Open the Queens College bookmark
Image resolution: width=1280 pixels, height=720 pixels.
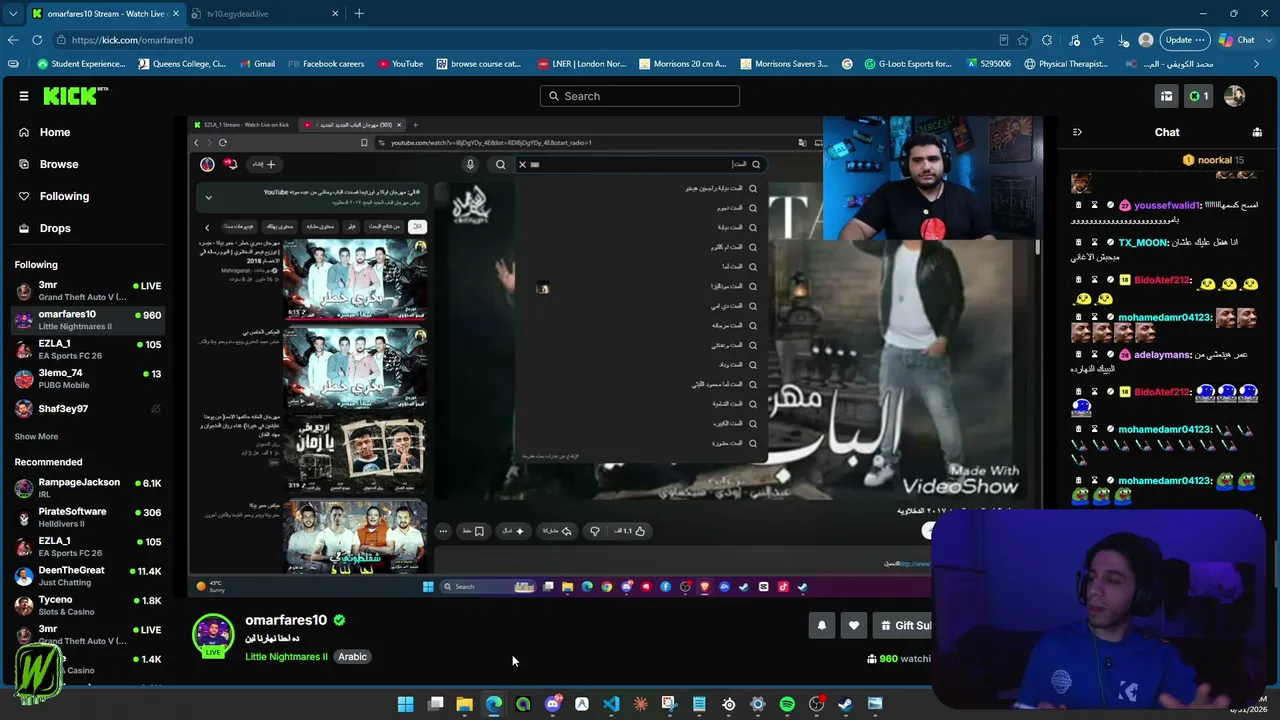pyautogui.click(x=182, y=64)
